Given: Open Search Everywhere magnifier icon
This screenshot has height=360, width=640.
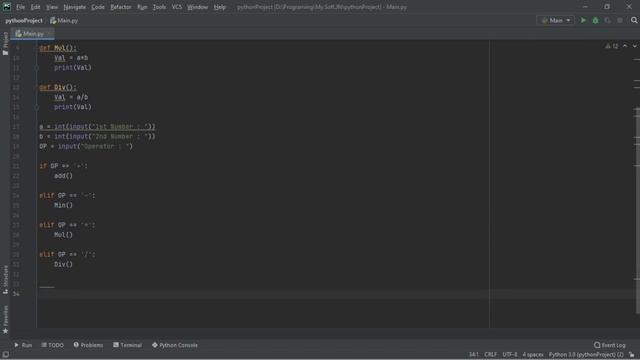Looking at the screenshot, I should [x=634, y=20].
